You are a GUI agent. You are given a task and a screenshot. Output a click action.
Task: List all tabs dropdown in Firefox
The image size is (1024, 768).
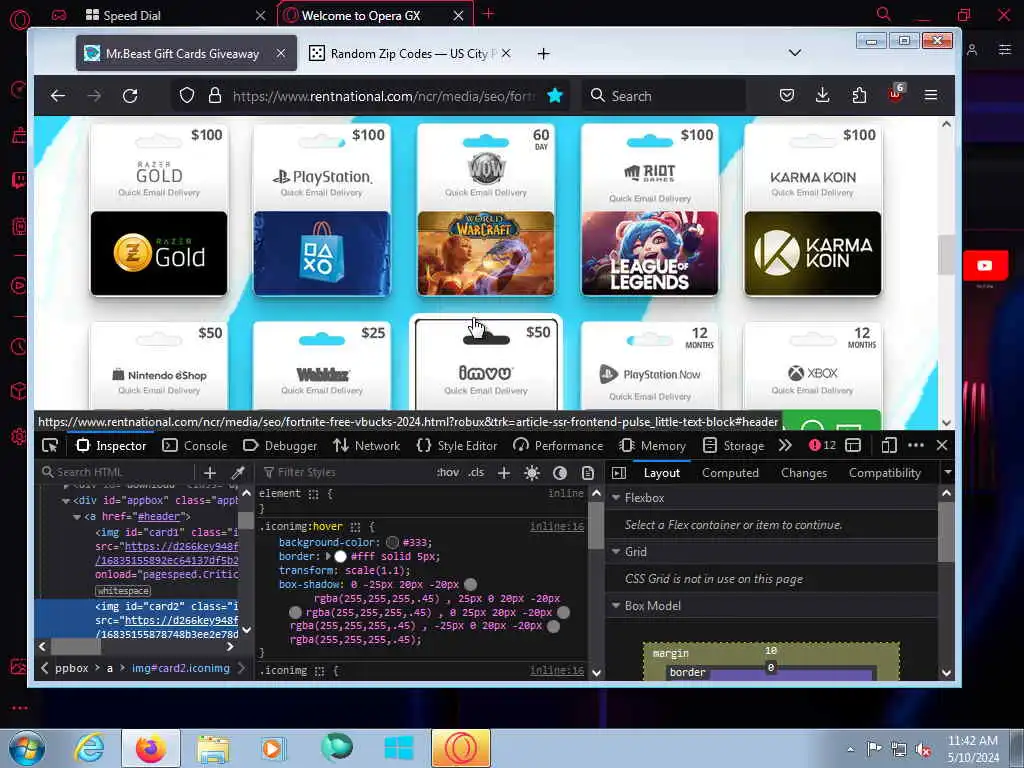795,53
